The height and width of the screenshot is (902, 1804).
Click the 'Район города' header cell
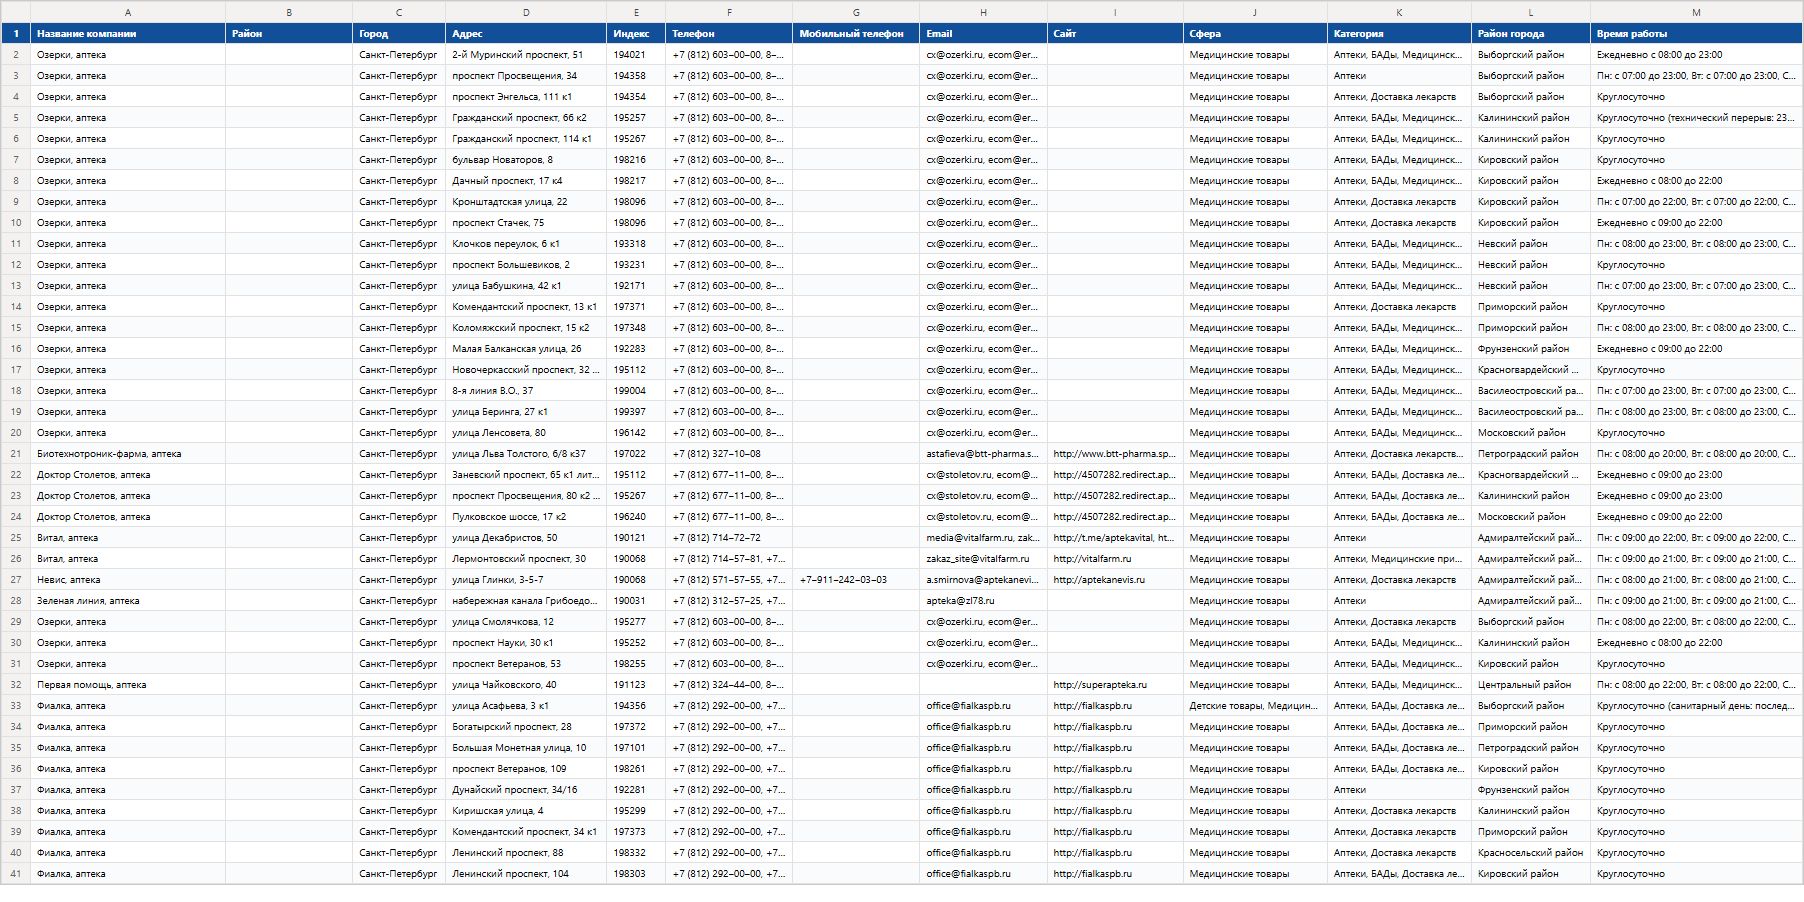pos(1531,33)
